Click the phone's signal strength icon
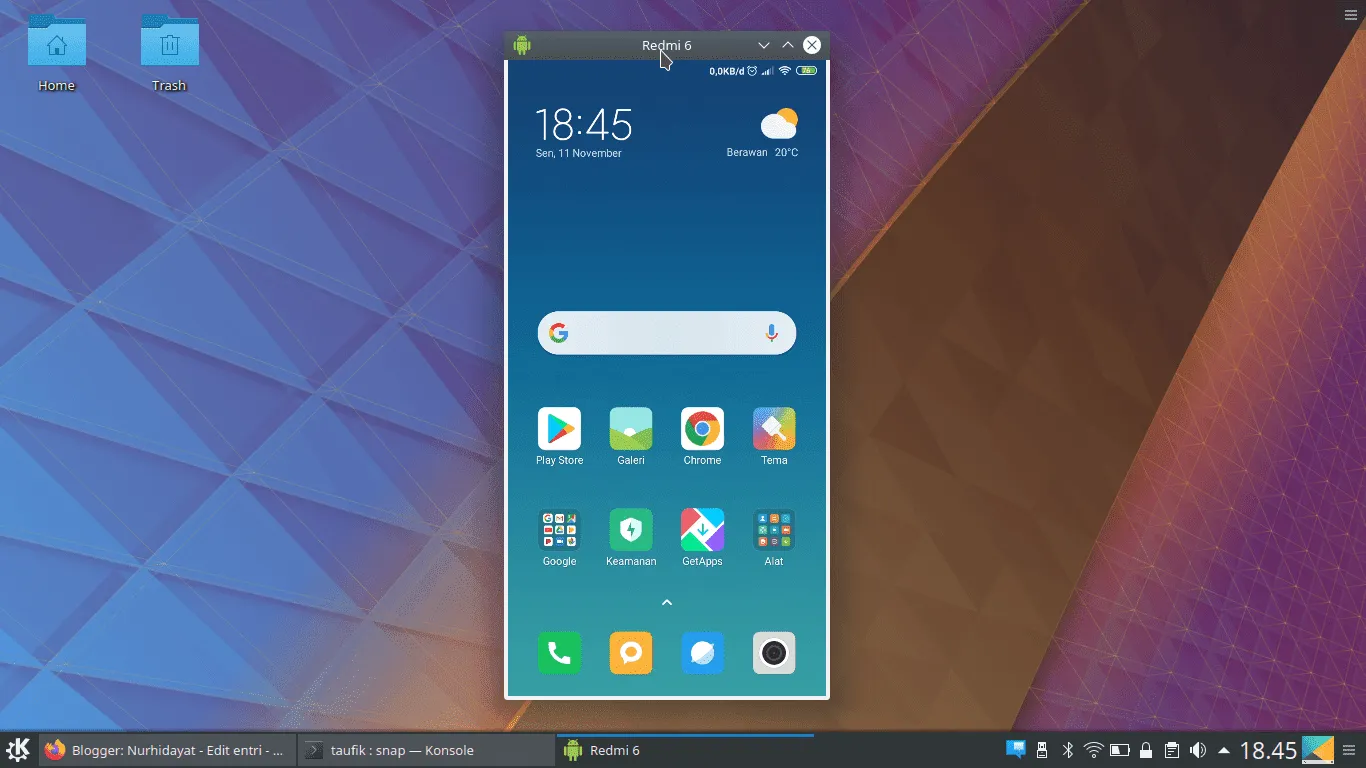 point(768,71)
